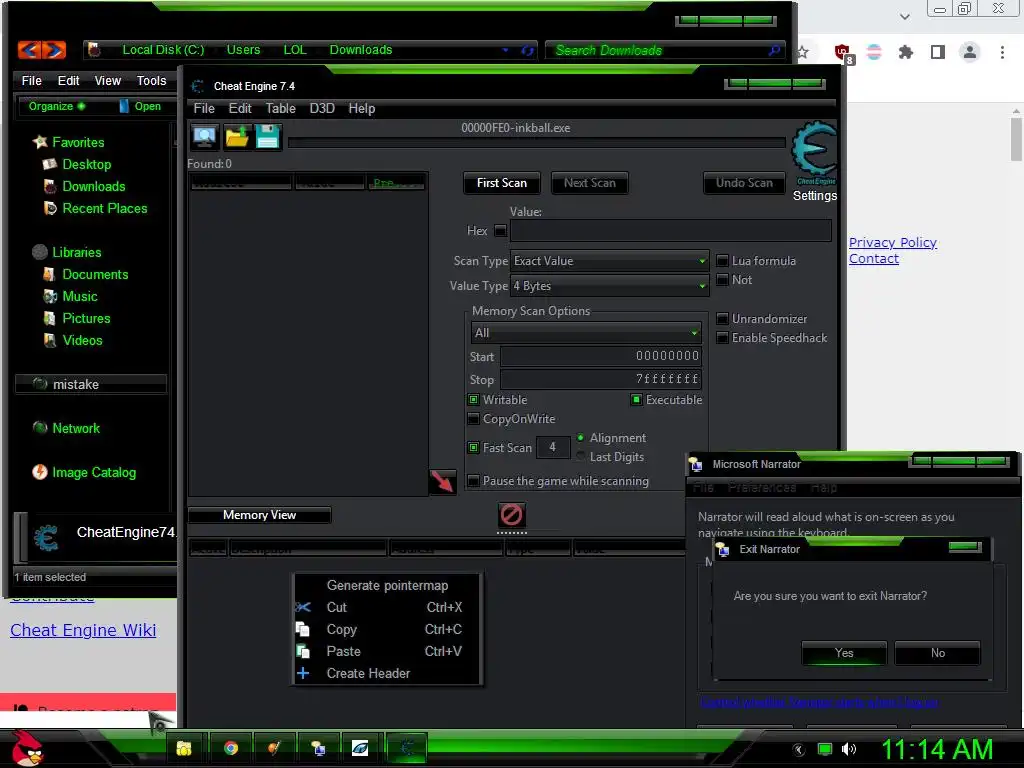1024x768 pixels.
Task: Click the Angry Birds start button
Action: [27, 748]
